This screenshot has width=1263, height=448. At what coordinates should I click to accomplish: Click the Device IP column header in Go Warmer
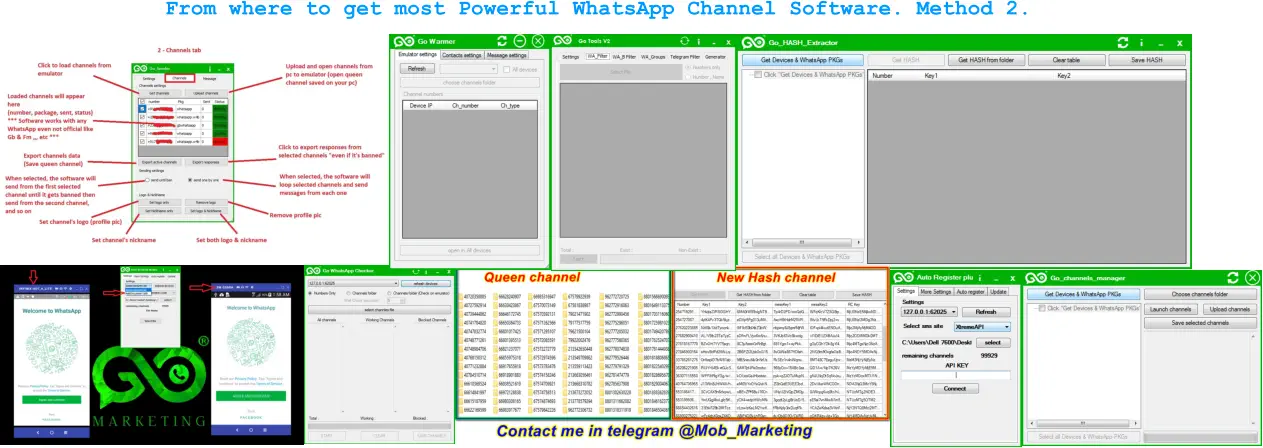click(421, 105)
